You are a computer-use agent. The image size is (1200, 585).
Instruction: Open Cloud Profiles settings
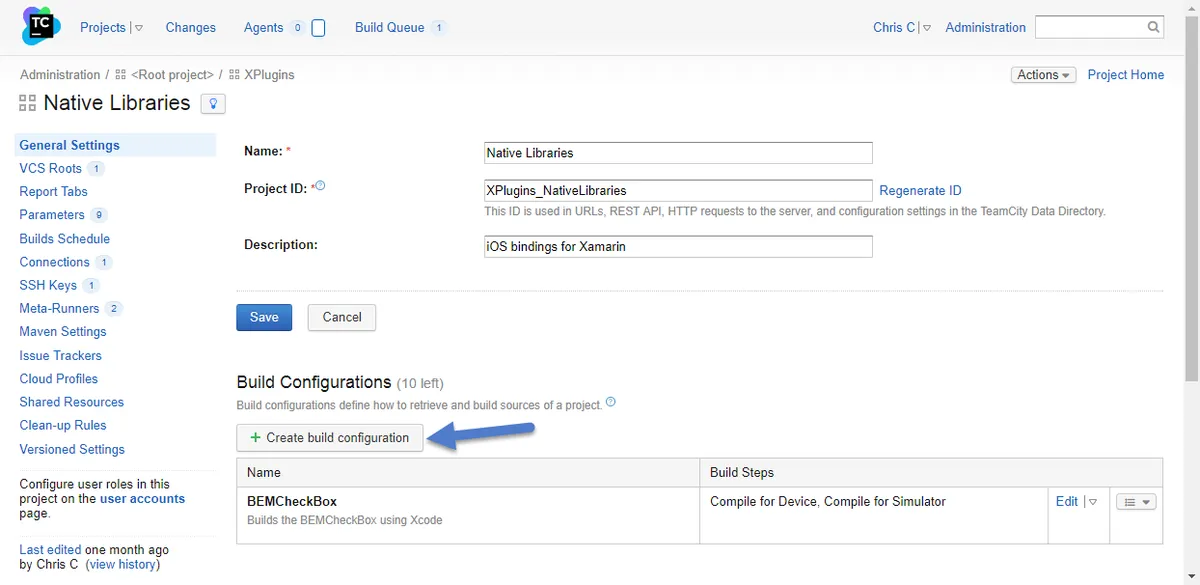pos(58,378)
